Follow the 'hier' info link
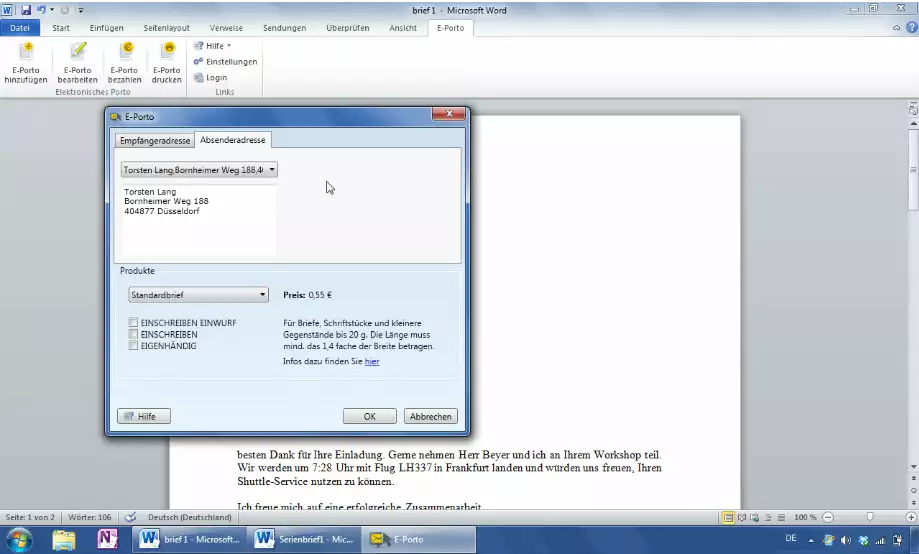The height and width of the screenshot is (554, 919). (371, 361)
